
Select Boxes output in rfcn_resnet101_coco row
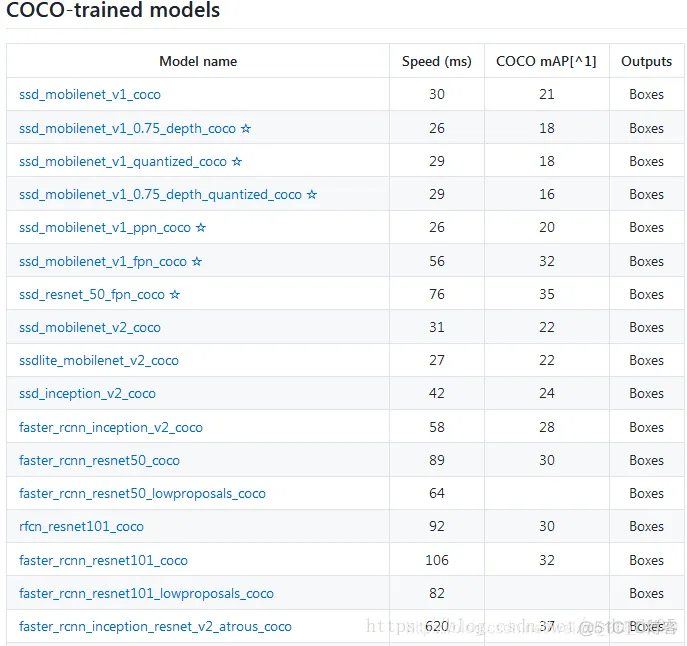pos(646,526)
